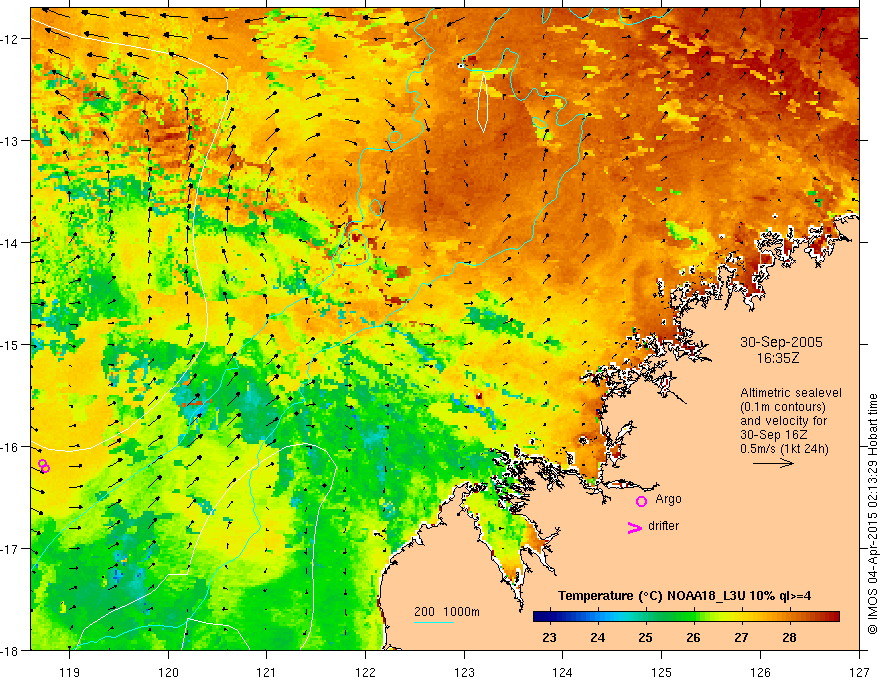Click longitude axis label '123'
This screenshot has height=680, width=880.
(x=464, y=672)
